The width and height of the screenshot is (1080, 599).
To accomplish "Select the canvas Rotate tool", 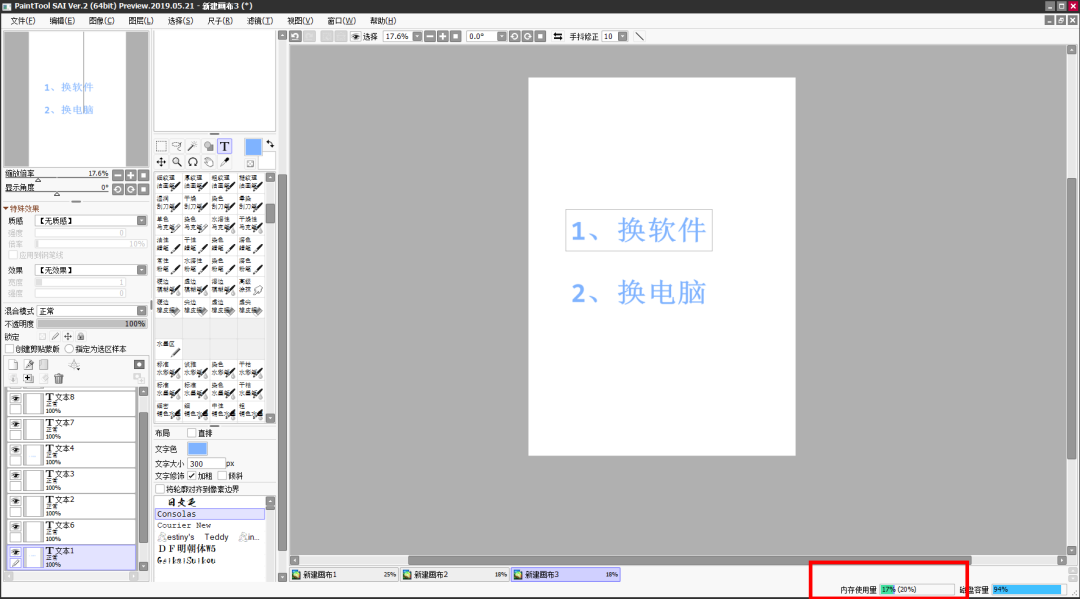I will [x=193, y=161].
